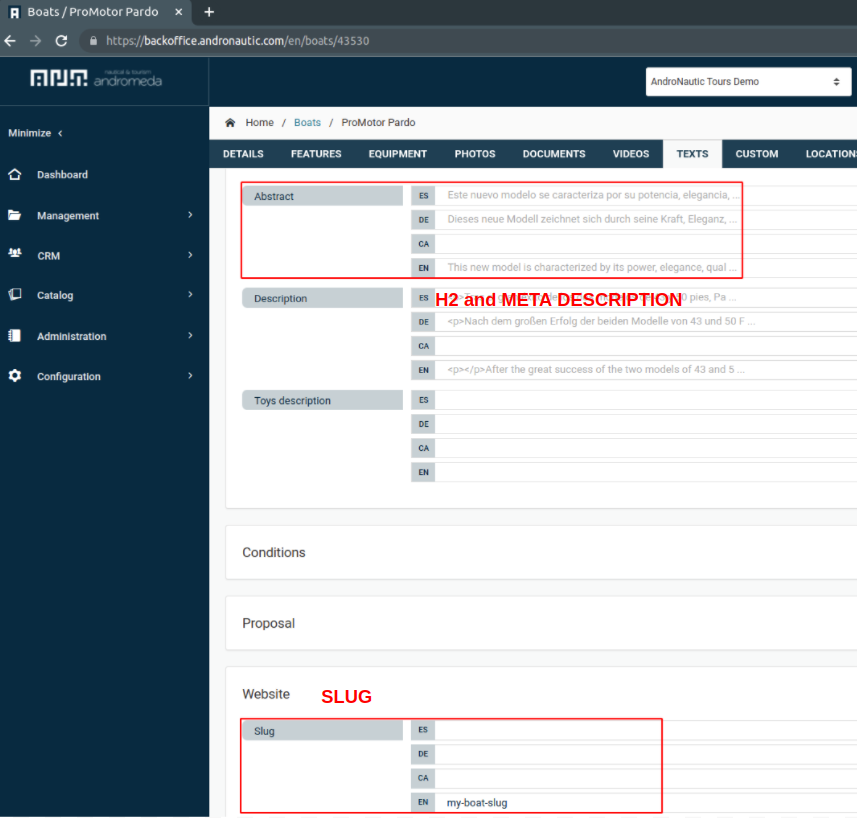Click the Abstract label
This screenshot has width=857, height=818.
pyautogui.click(x=322, y=196)
